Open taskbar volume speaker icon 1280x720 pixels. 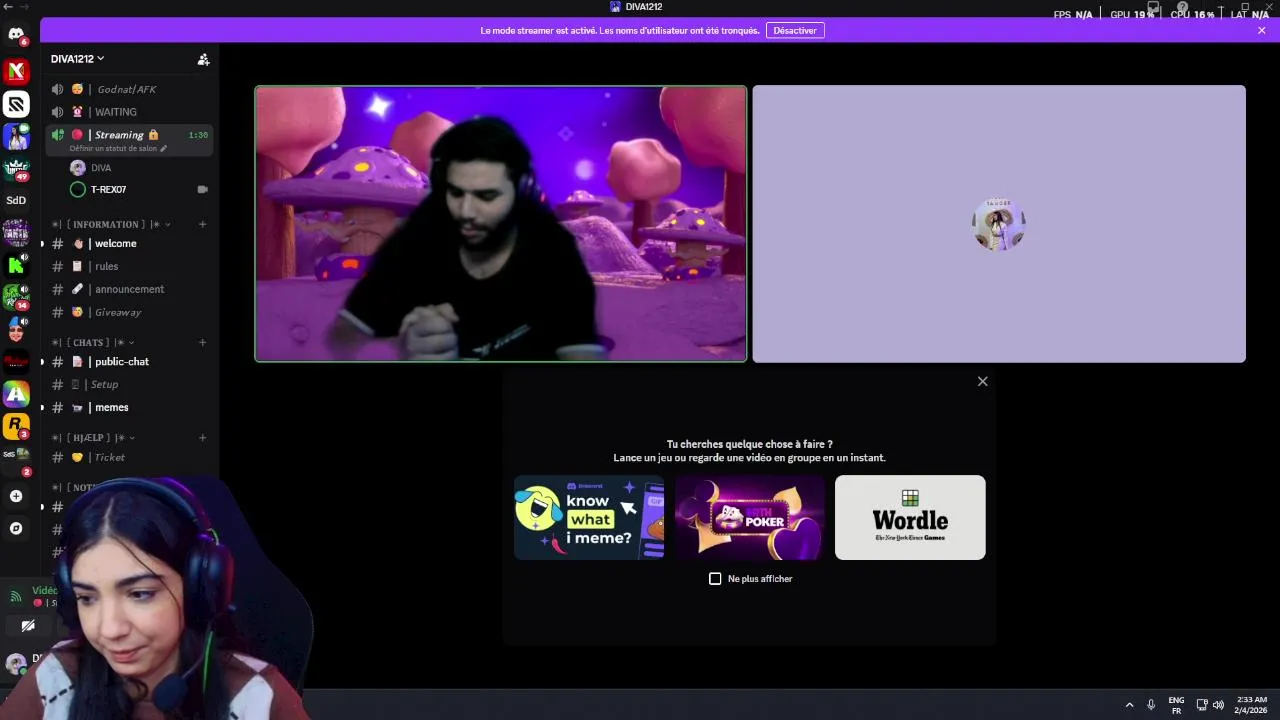pos(1218,705)
